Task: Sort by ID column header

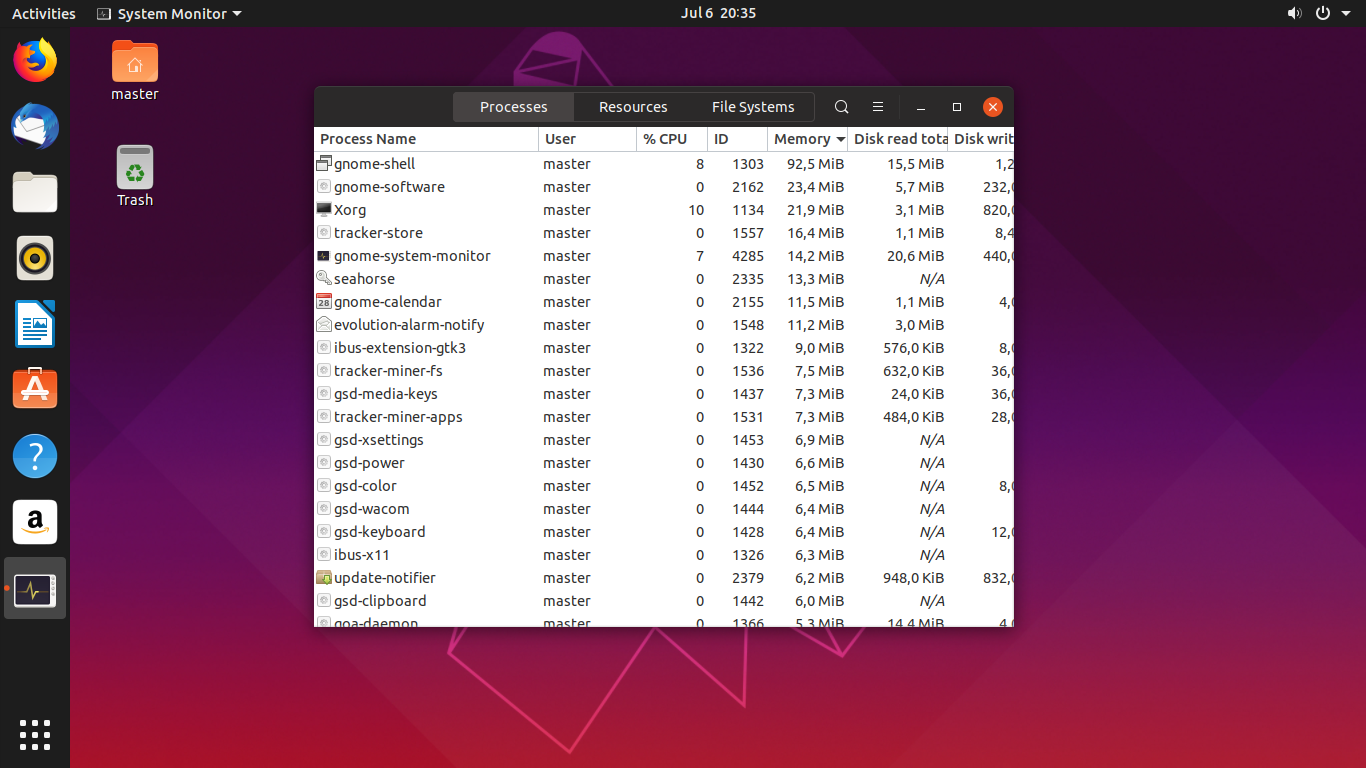Action: click(738, 139)
